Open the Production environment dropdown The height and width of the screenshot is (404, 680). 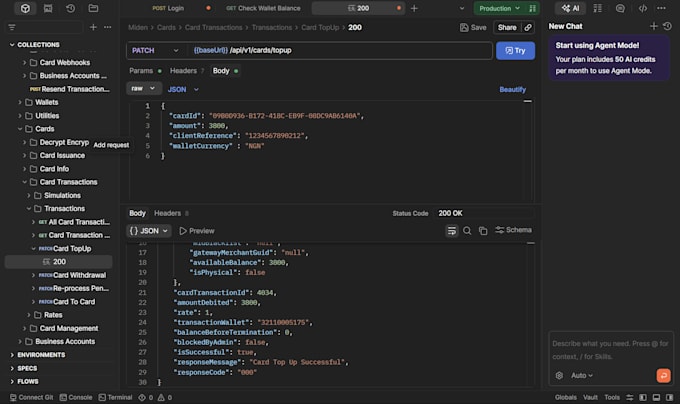pyautogui.click(x=500, y=8)
